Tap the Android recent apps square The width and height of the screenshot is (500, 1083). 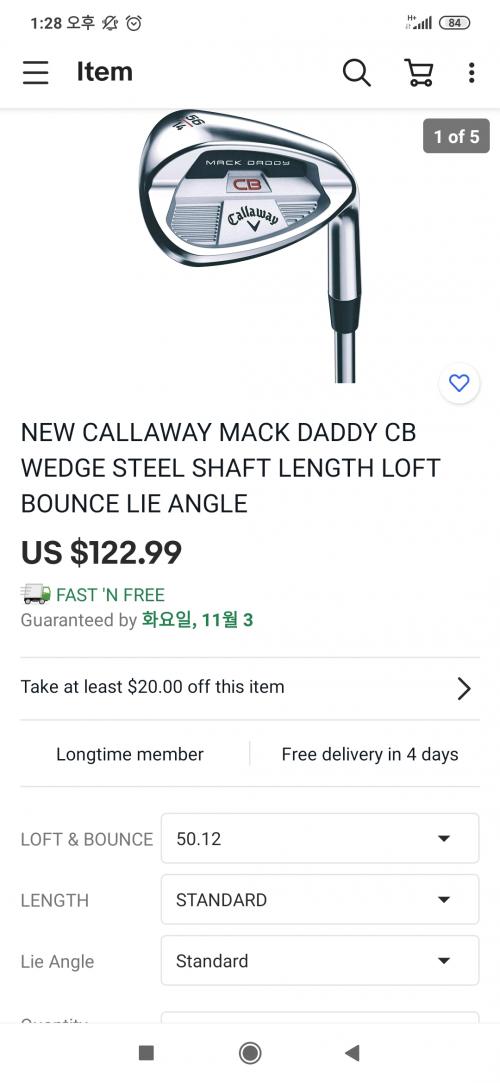[146, 1053]
